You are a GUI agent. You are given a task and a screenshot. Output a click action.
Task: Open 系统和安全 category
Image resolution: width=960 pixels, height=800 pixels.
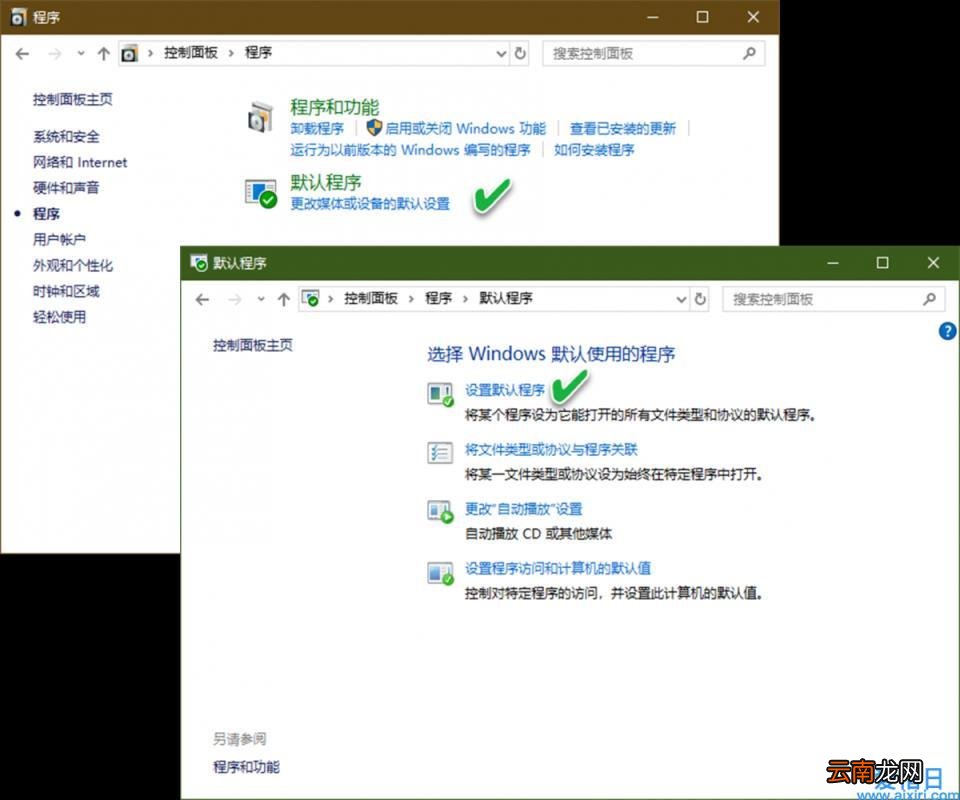tap(66, 136)
